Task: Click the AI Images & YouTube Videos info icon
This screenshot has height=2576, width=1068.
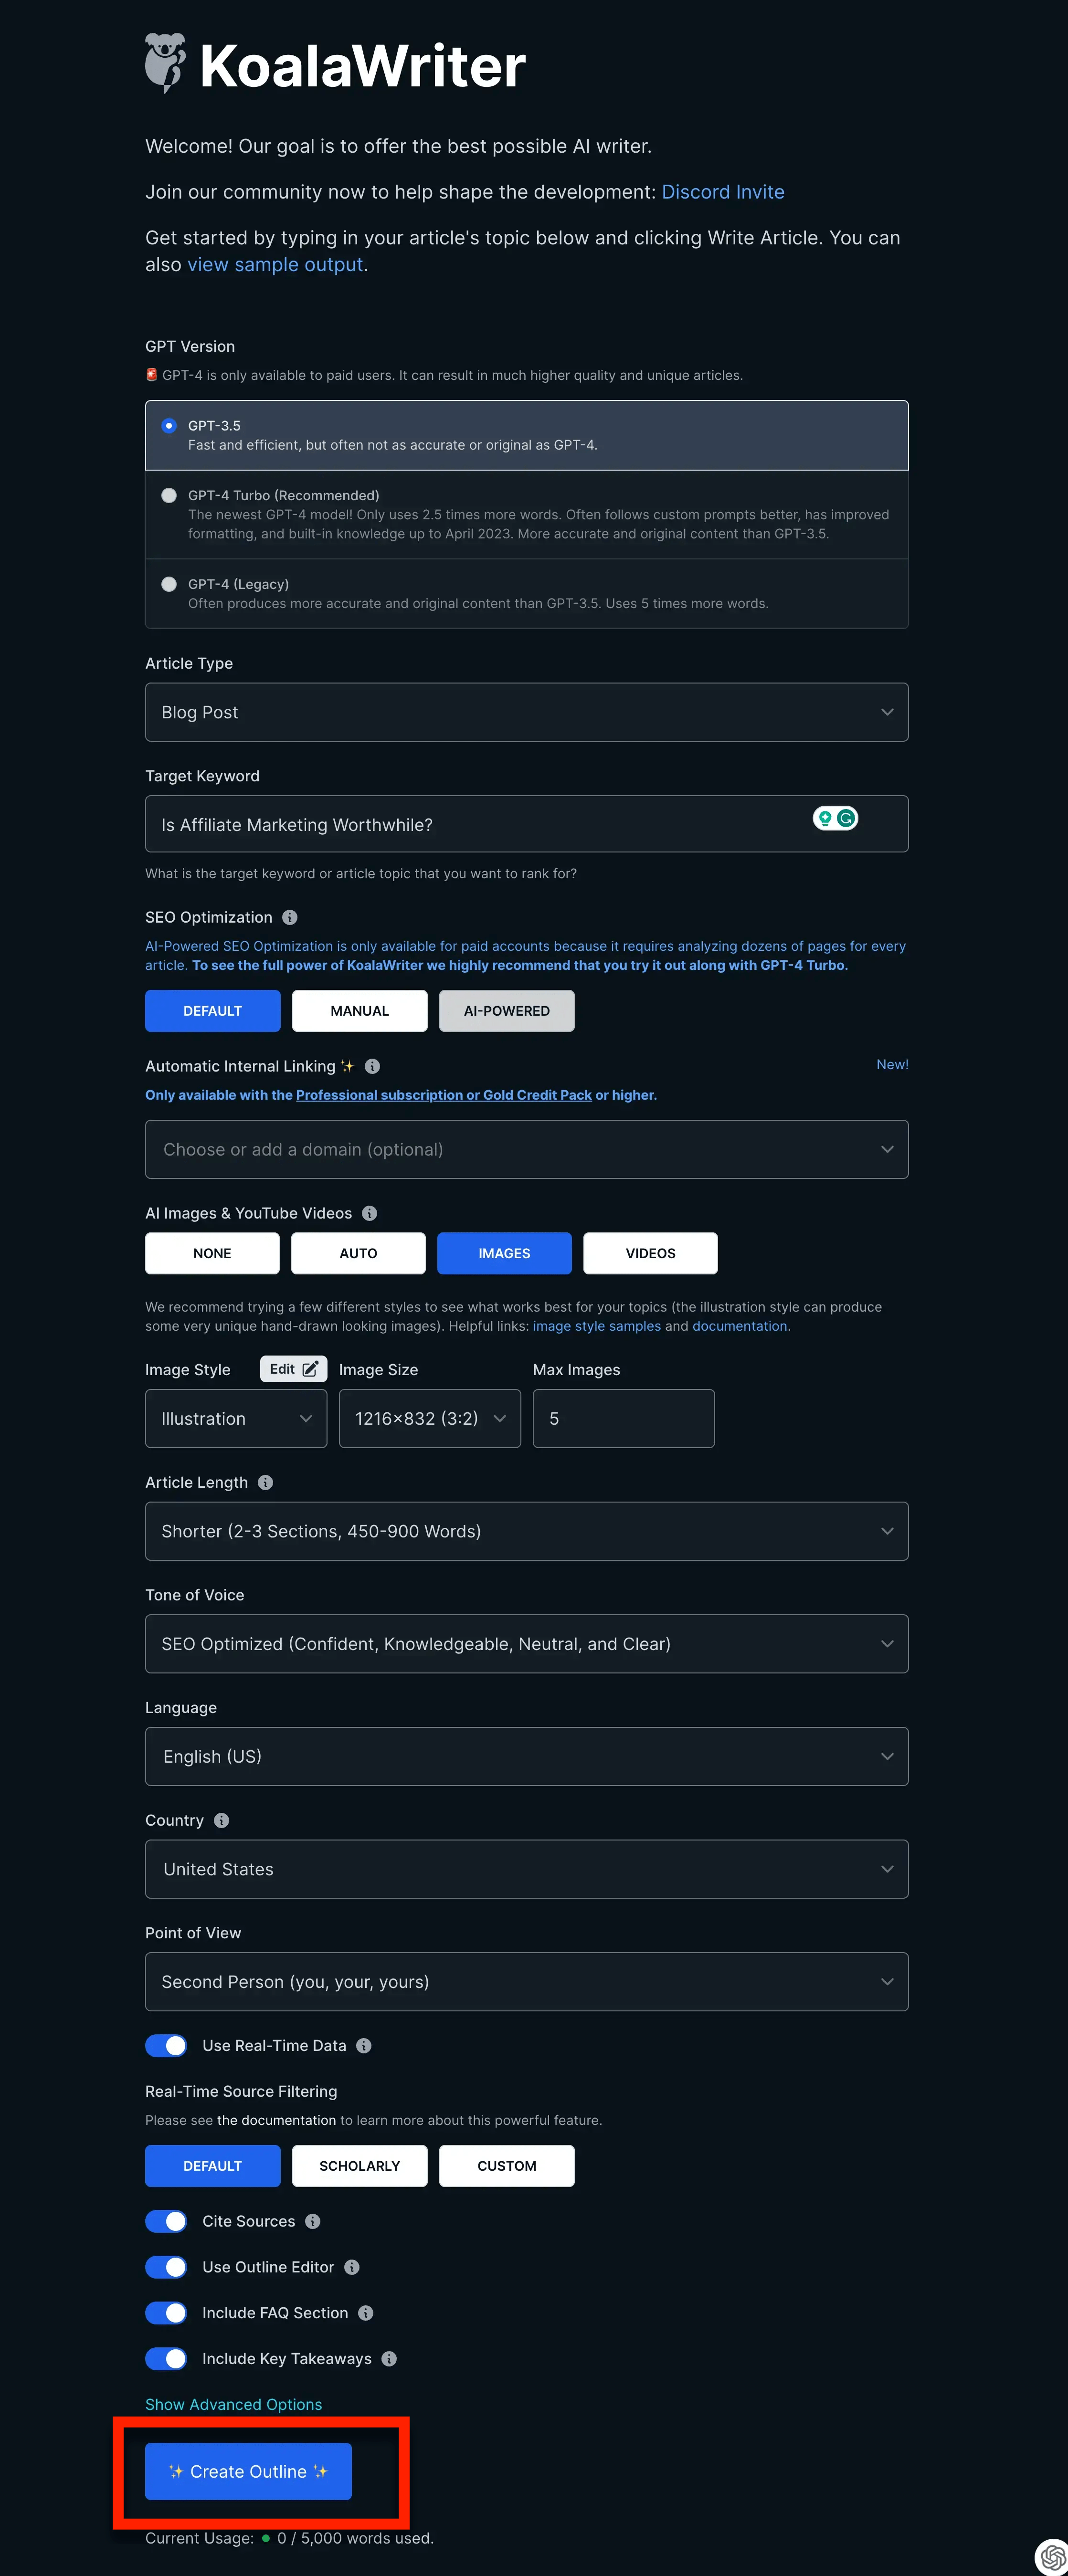Action: pos(369,1213)
